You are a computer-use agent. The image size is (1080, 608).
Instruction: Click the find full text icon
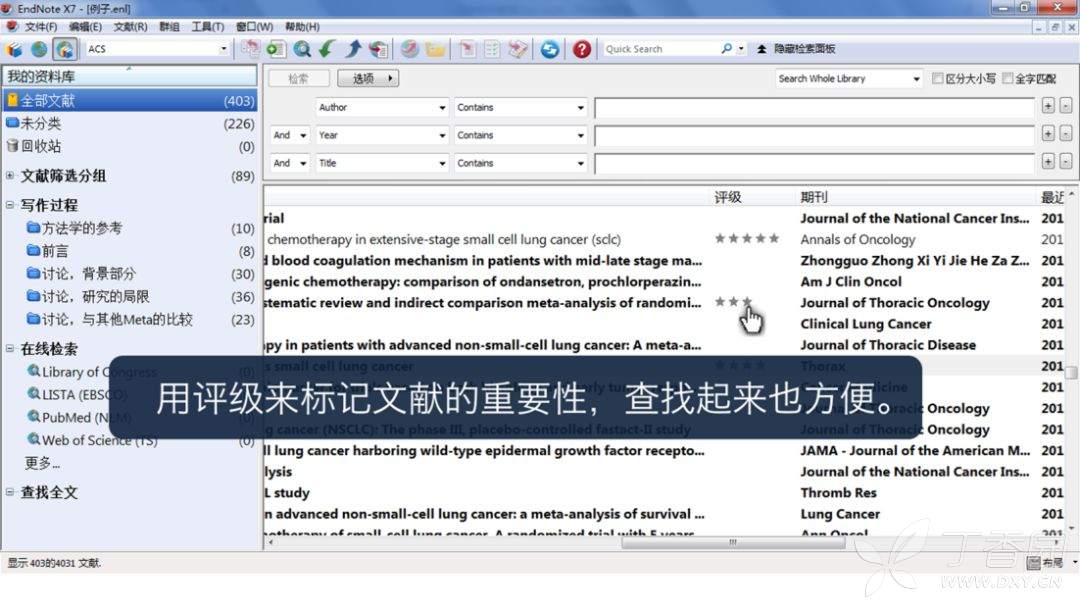378,49
